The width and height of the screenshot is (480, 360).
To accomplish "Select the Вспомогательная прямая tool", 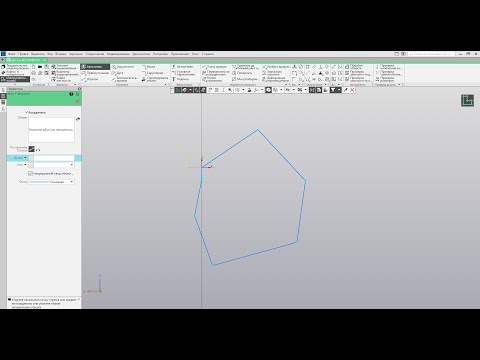I will [x=125, y=79].
